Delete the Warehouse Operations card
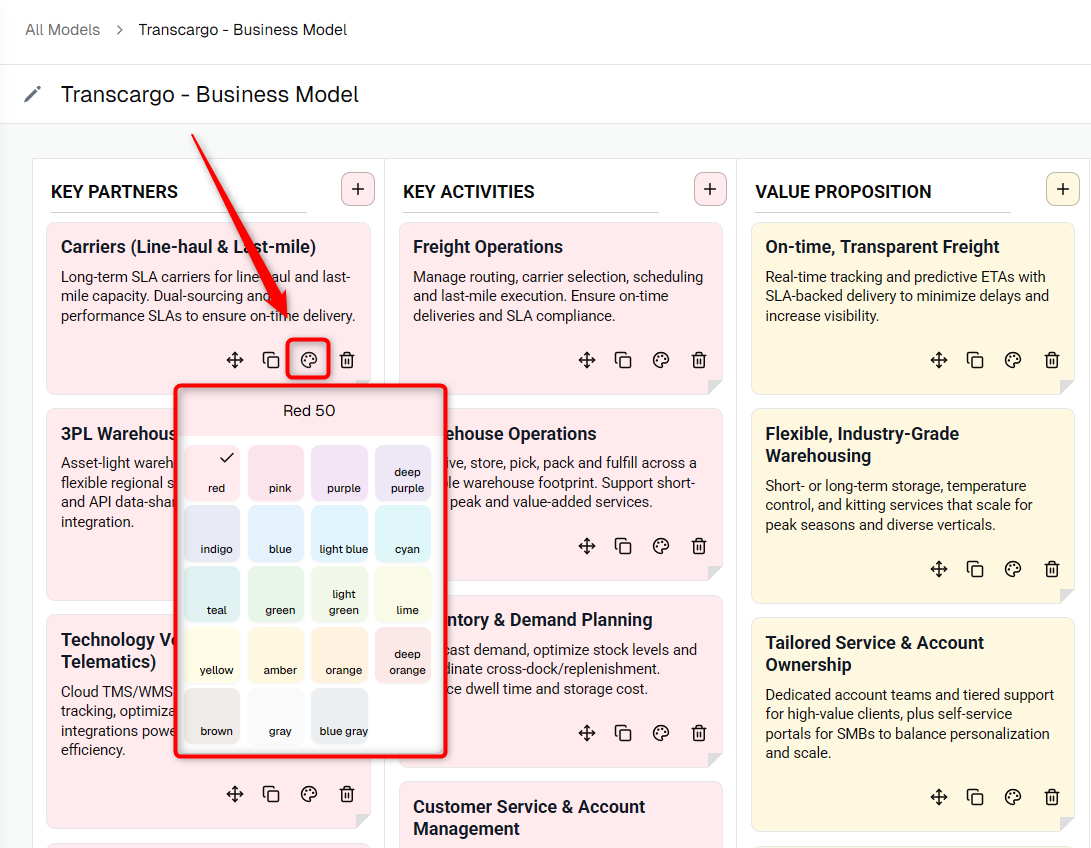This screenshot has height=848, width=1091. pos(699,546)
